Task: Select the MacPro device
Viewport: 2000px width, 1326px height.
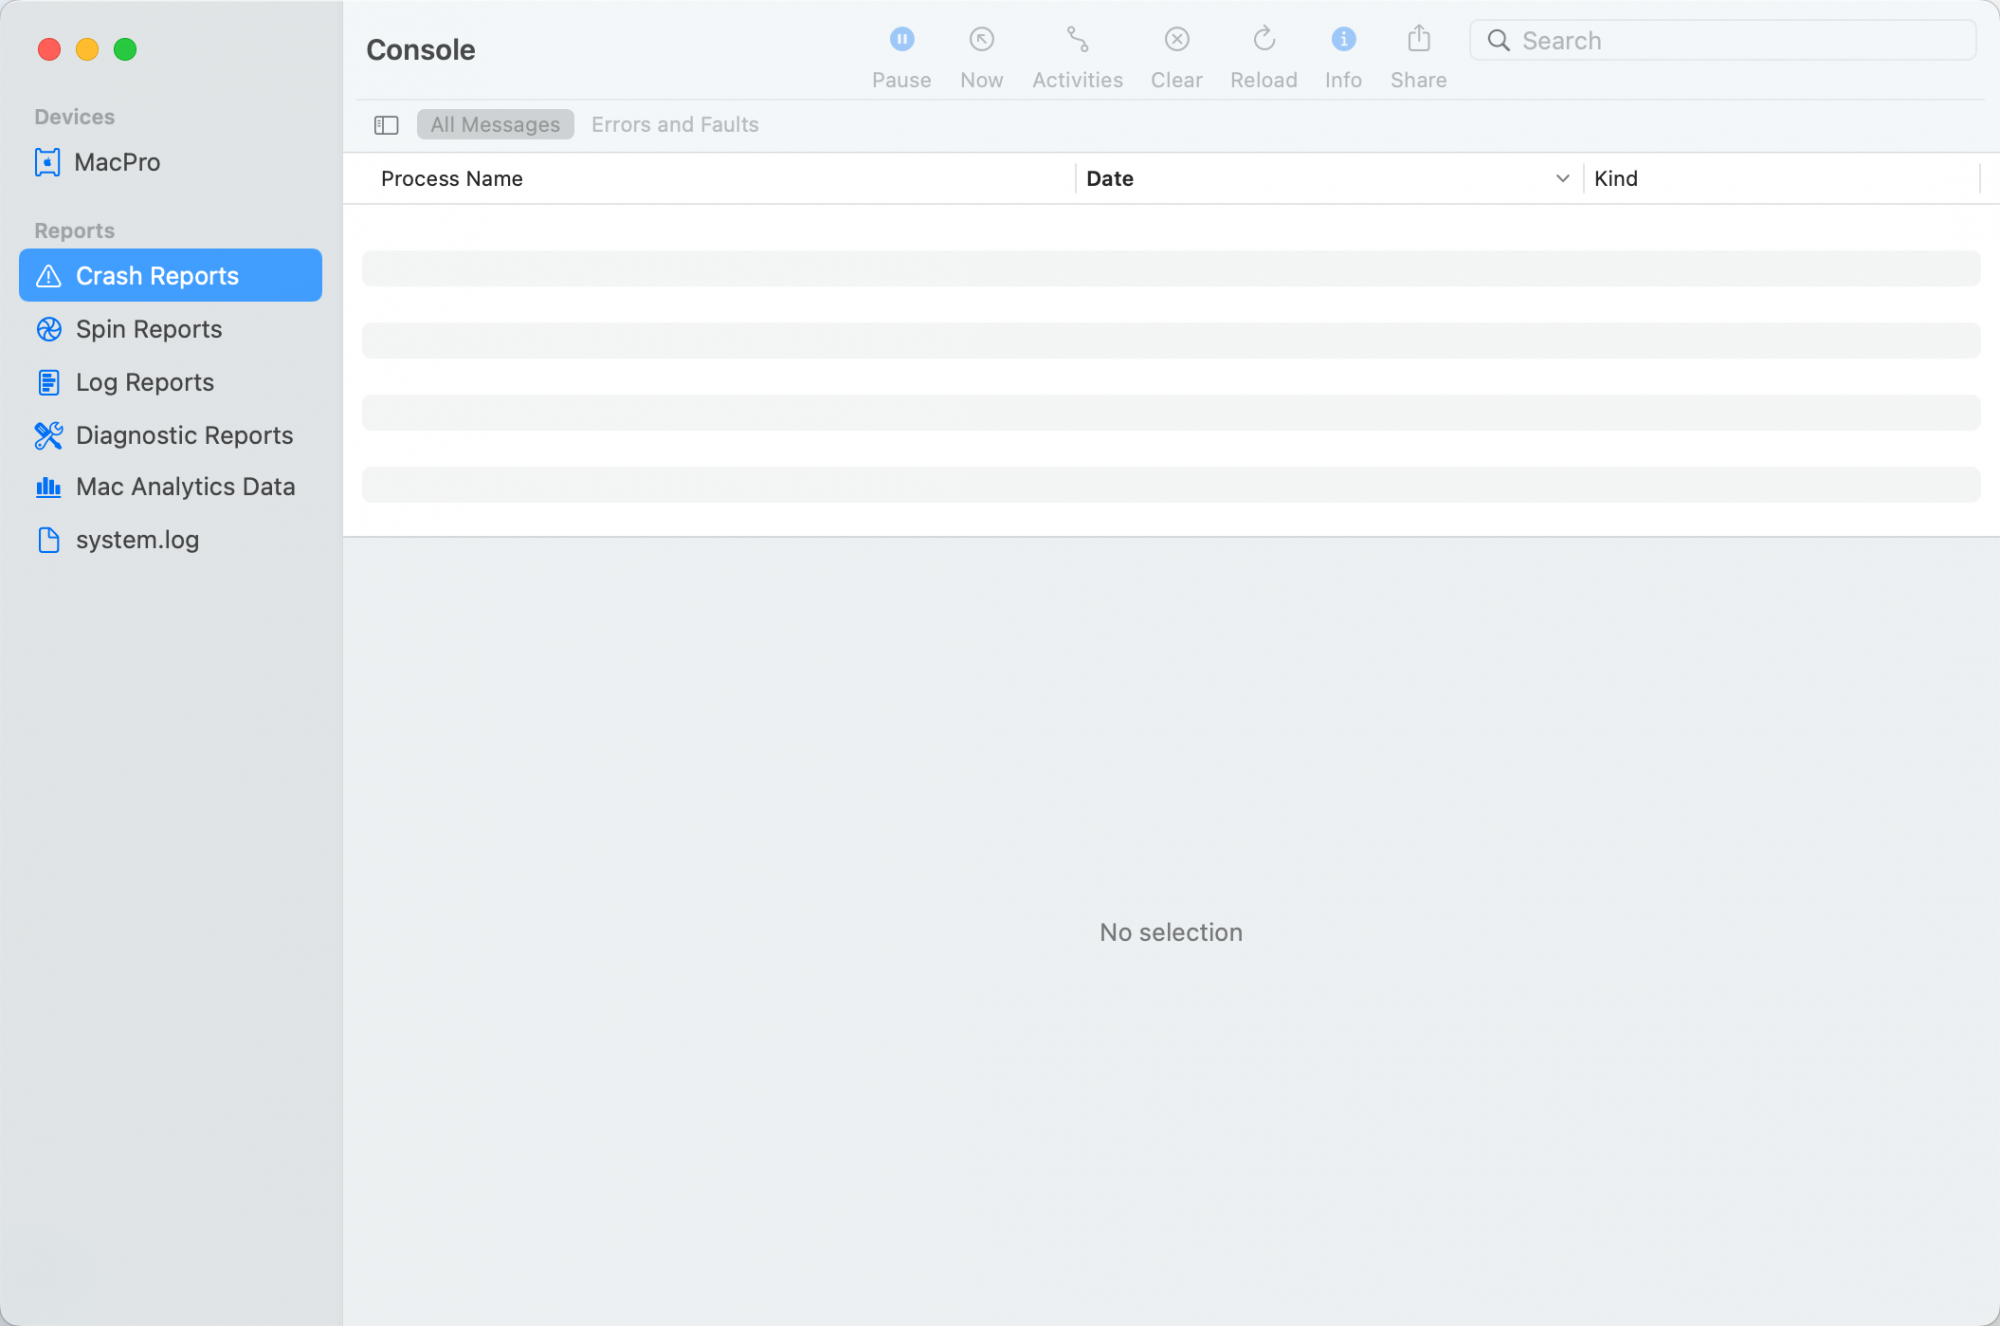Action: [117, 162]
